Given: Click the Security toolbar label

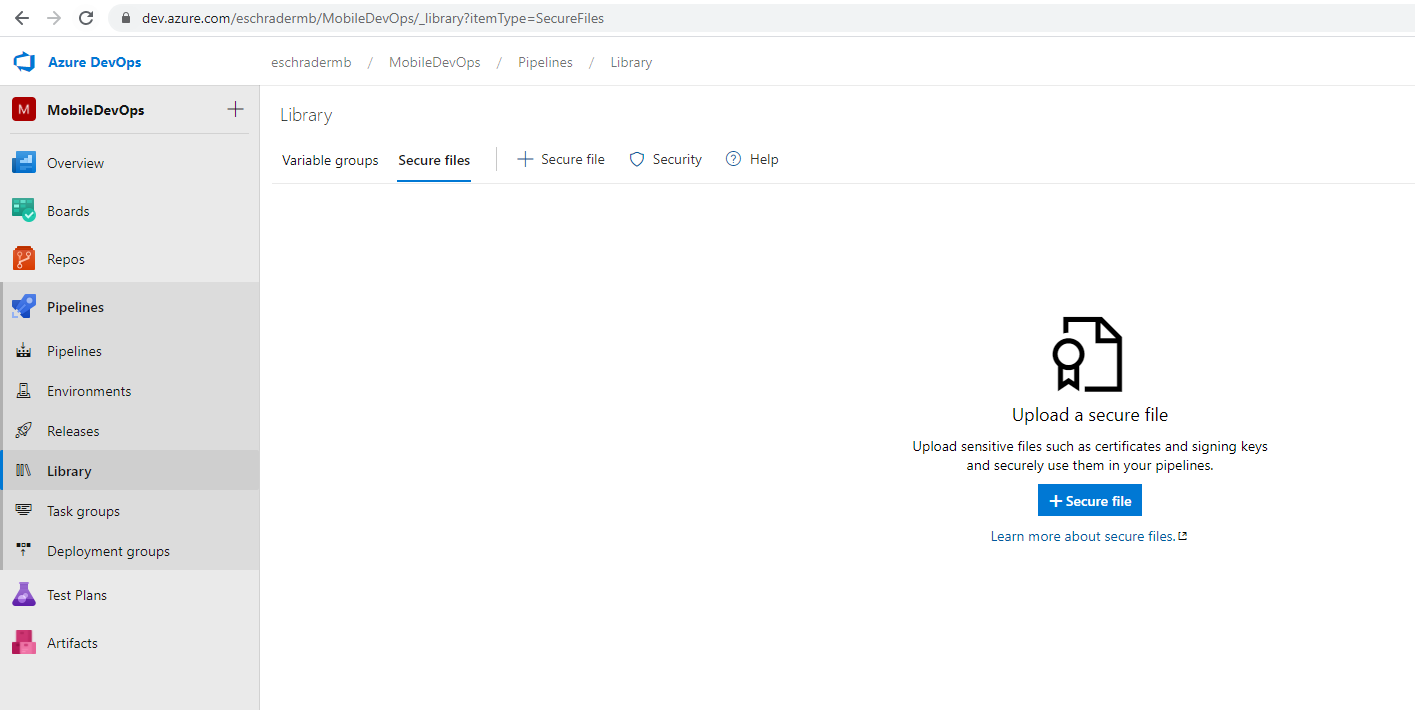Looking at the screenshot, I should point(677,159).
